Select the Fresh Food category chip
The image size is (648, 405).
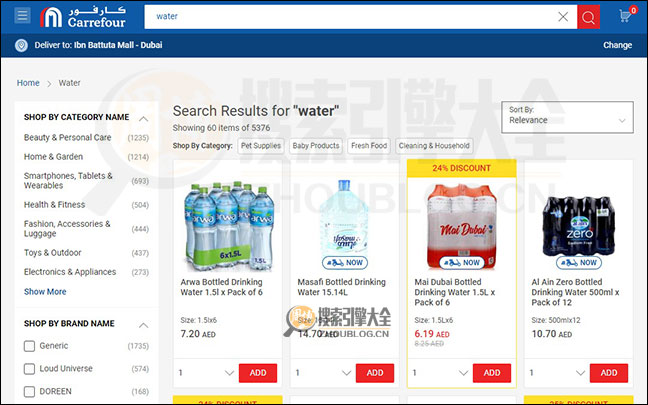(x=369, y=146)
